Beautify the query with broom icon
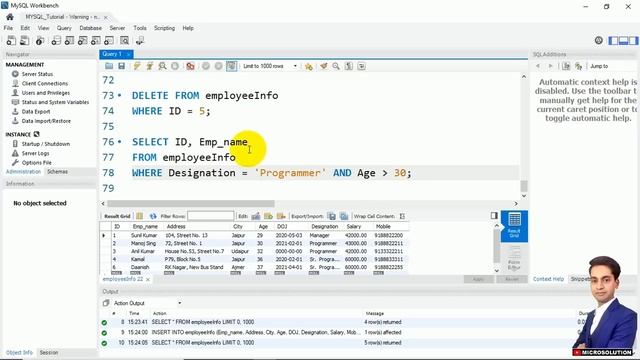Screen dimensions: 640x360 (x=324, y=66)
